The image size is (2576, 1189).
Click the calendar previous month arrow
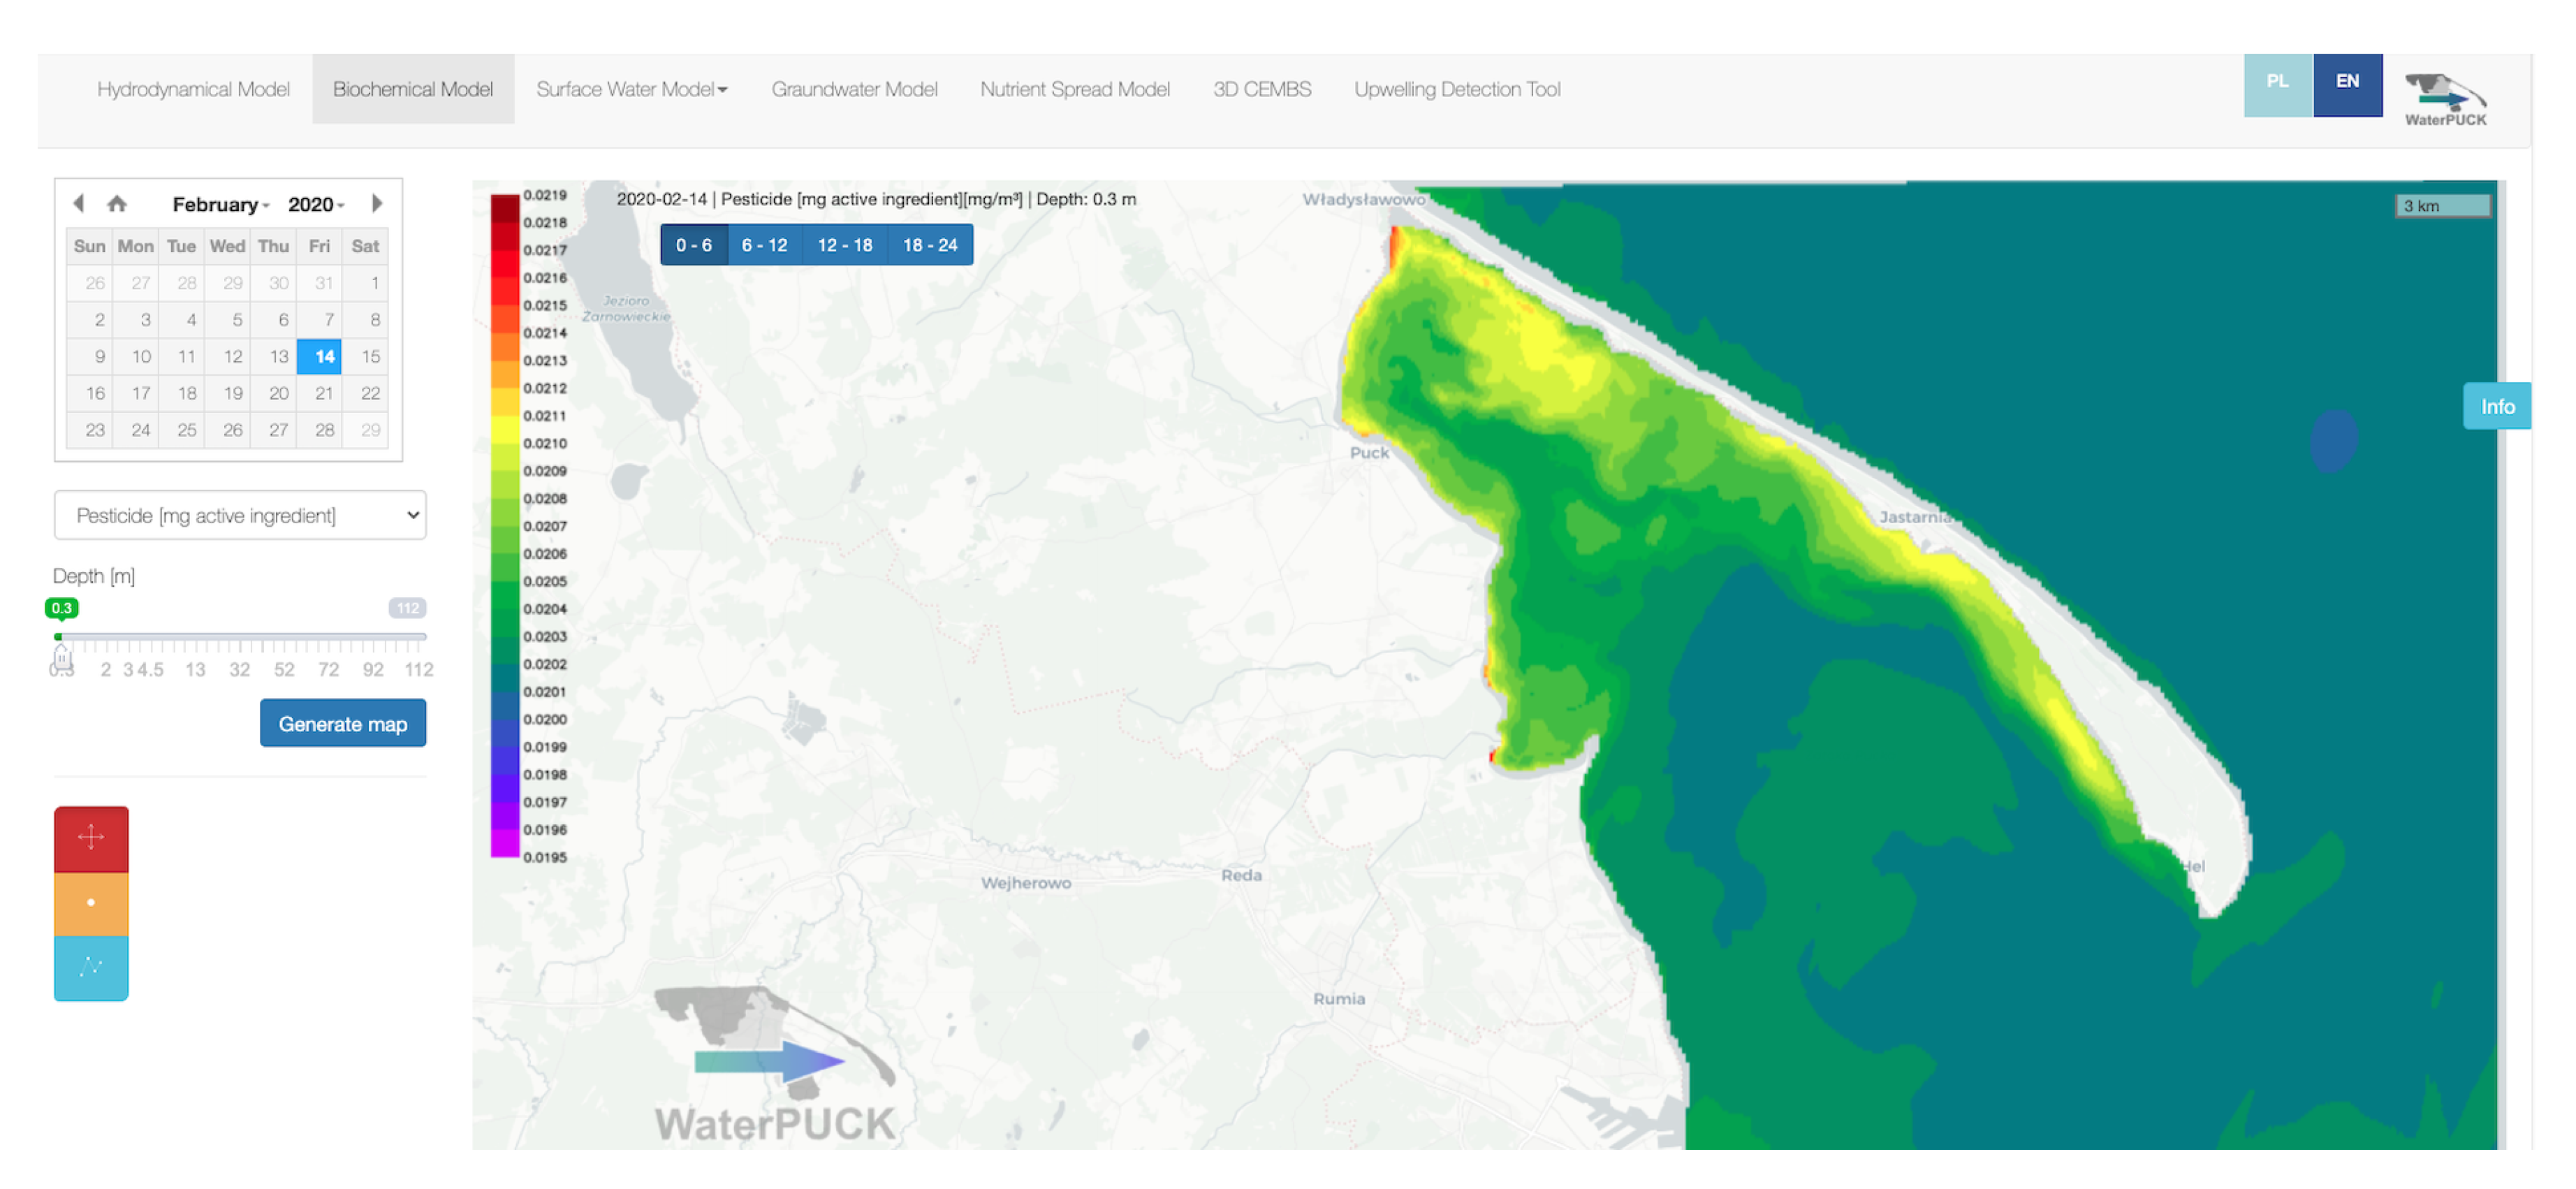pyautogui.click(x=78, y=204)
